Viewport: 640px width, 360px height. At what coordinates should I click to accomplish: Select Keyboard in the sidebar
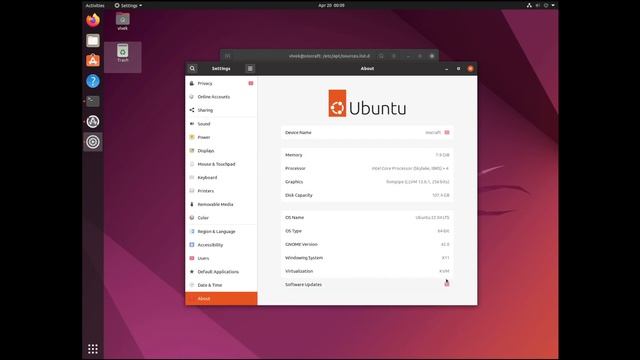[221, 178]
